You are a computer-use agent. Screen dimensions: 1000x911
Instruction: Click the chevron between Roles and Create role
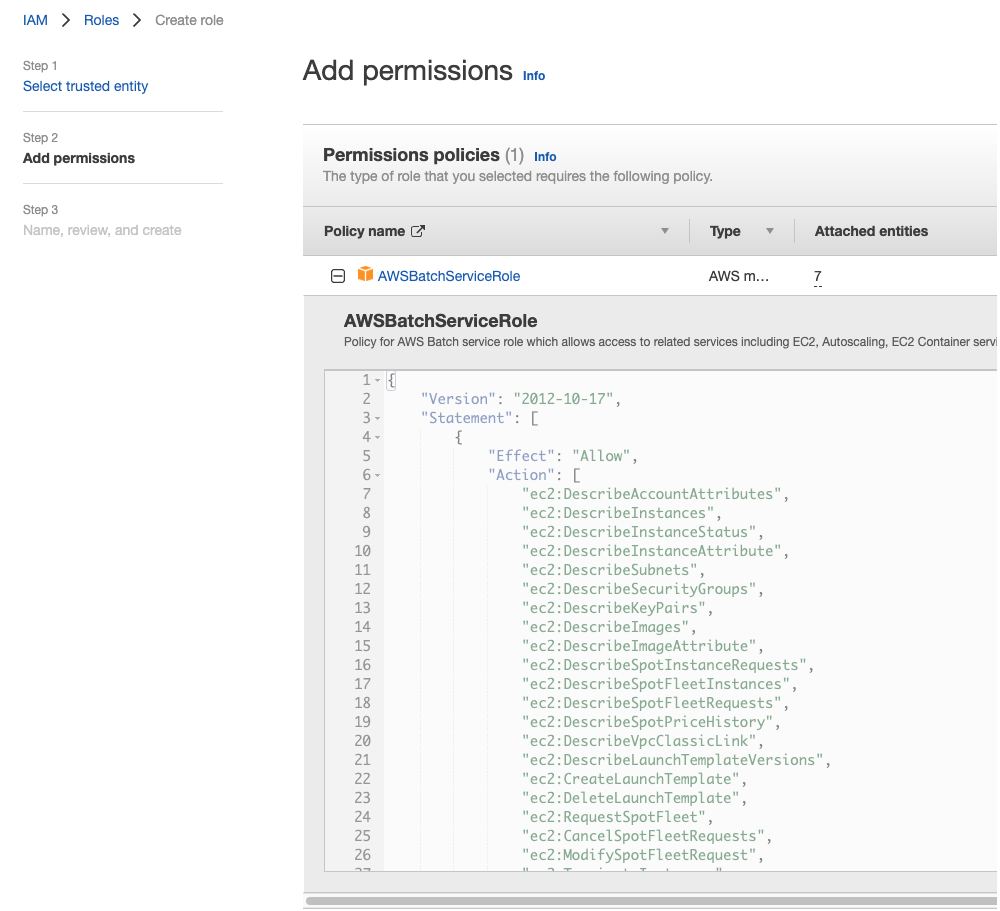pyautogui.click(x=136, y=20)
